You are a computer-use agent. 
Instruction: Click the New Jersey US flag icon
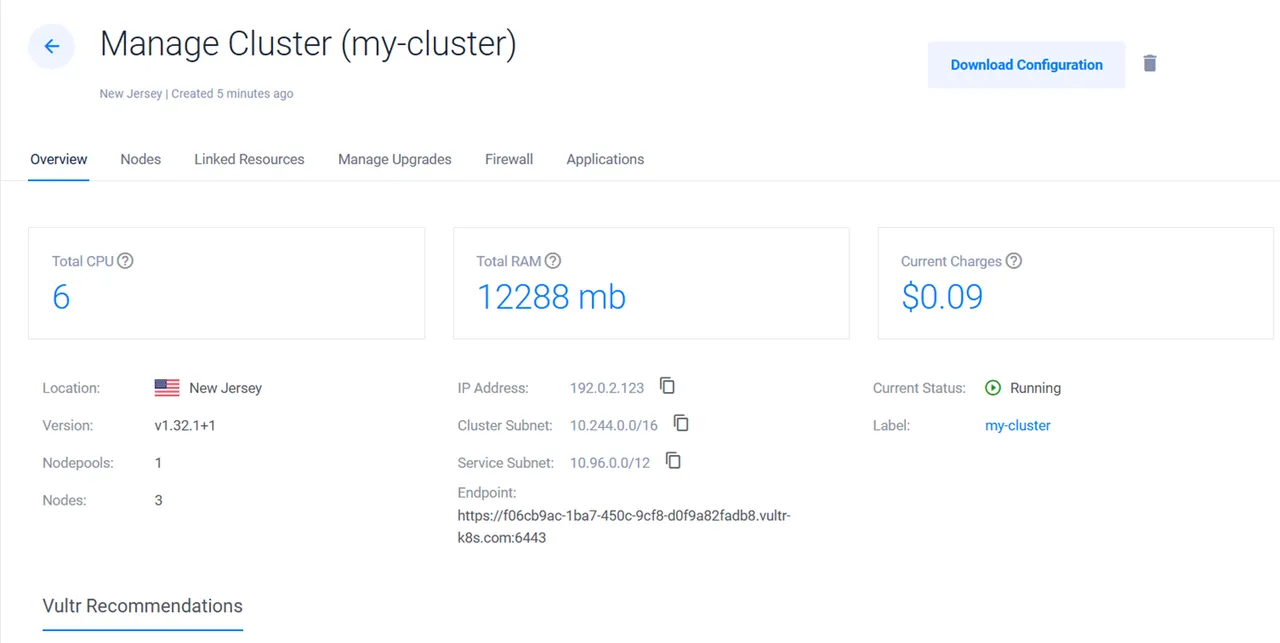167,388
